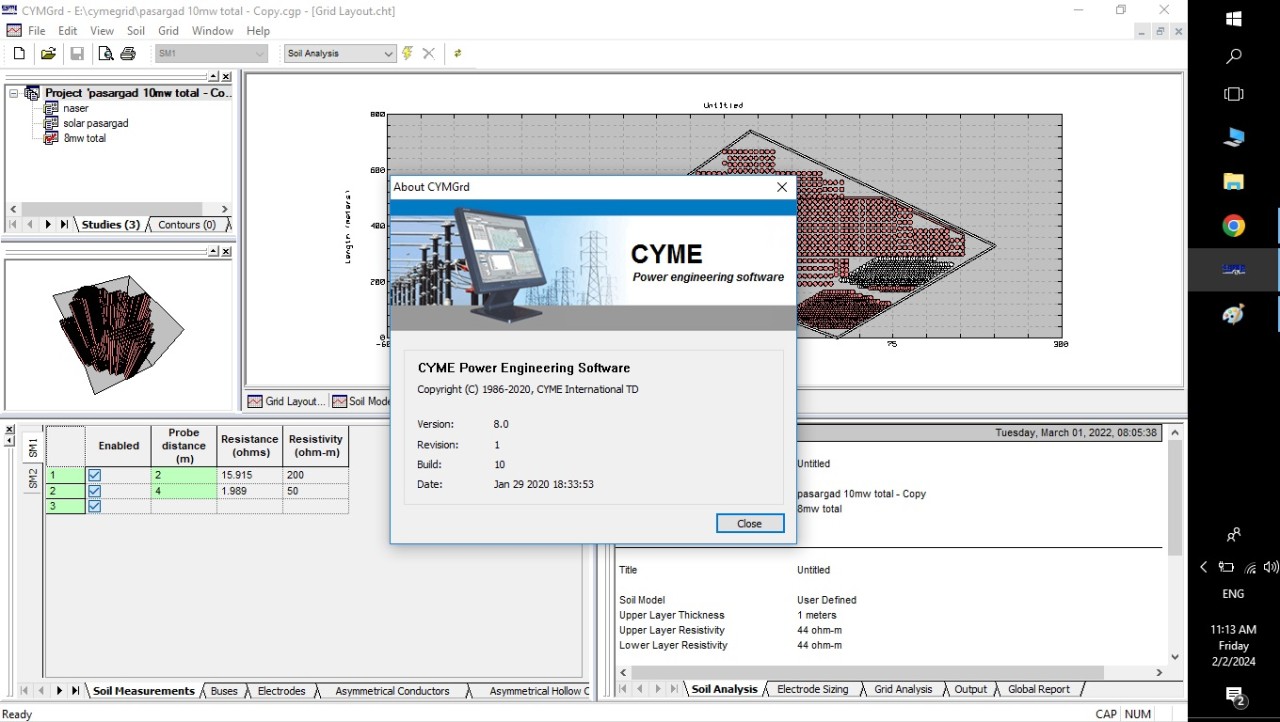Image resolution: width=1280 pixels, height=722 pixels.
Task: Click the probe distance cell with value 2
Action: click(184, 476)
